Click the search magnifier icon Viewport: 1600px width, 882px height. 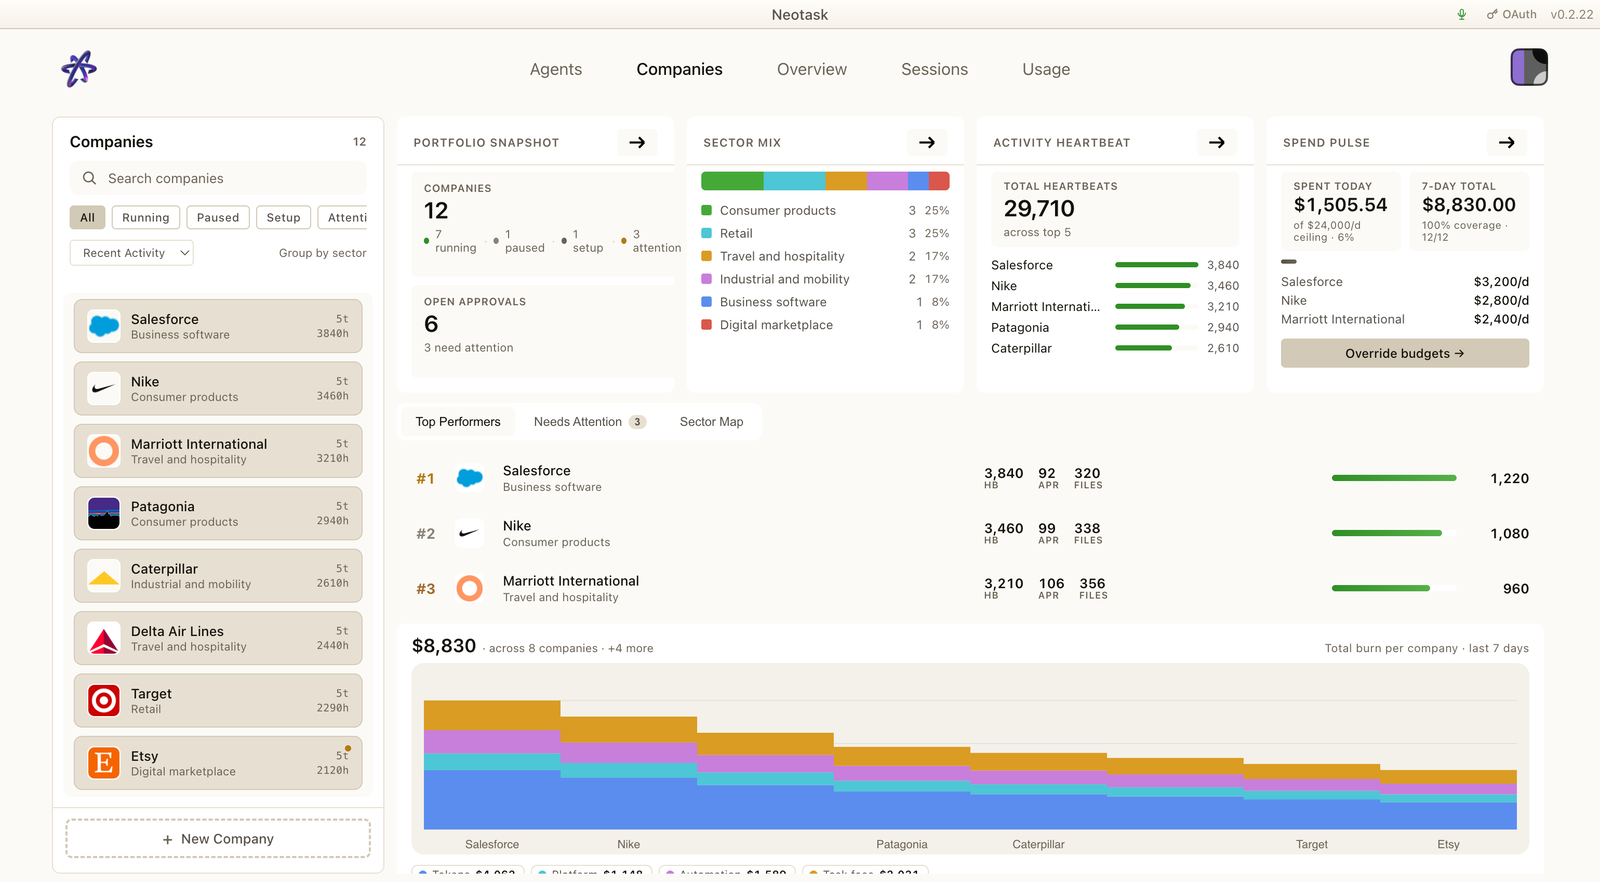coord(89,178)
